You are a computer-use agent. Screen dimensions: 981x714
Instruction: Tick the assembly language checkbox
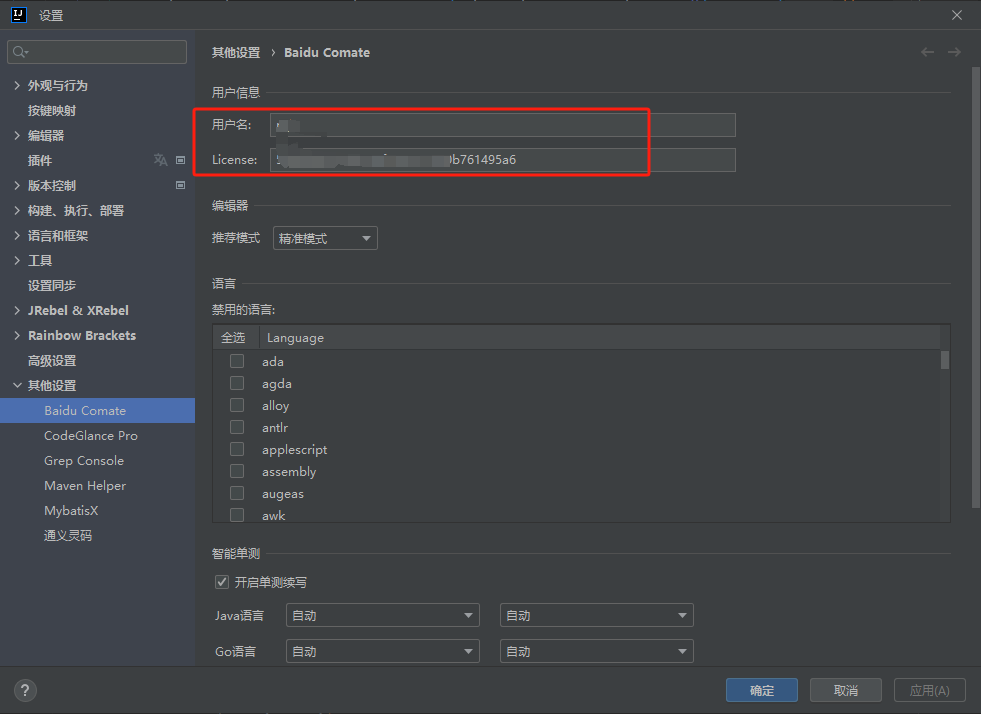[x=237, y=471]
